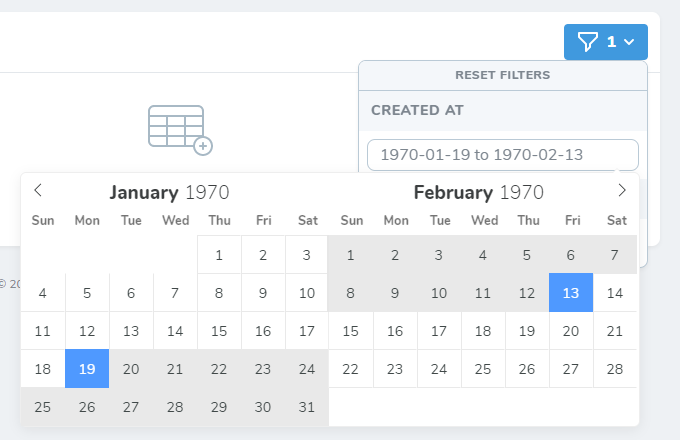Pick February 1 in the calendar
Screen dimensions: 680x440
tap(351, 255)
